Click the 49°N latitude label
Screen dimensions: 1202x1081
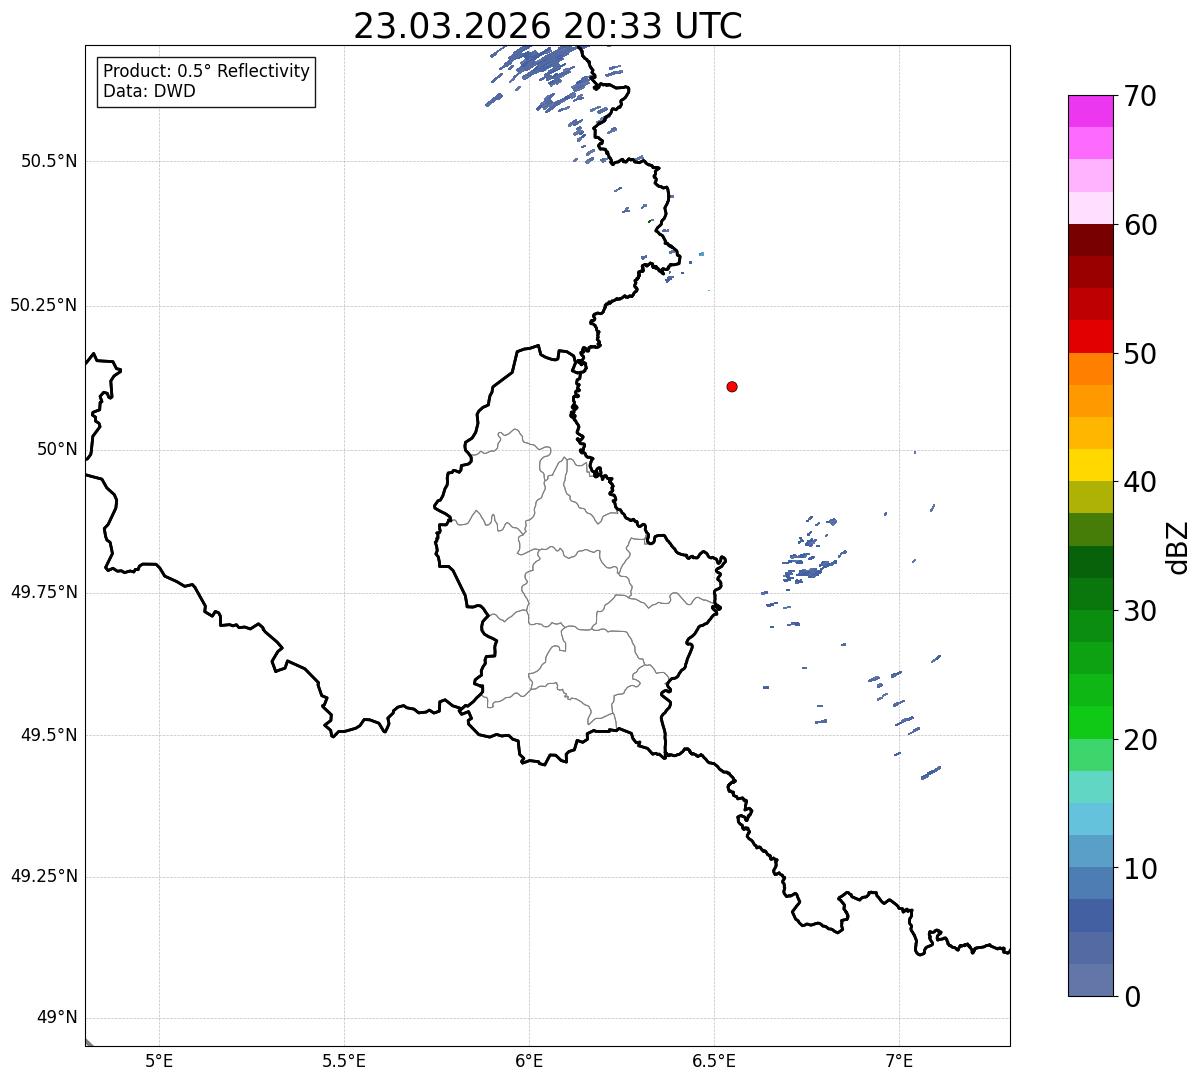[x=57, y=1018]
